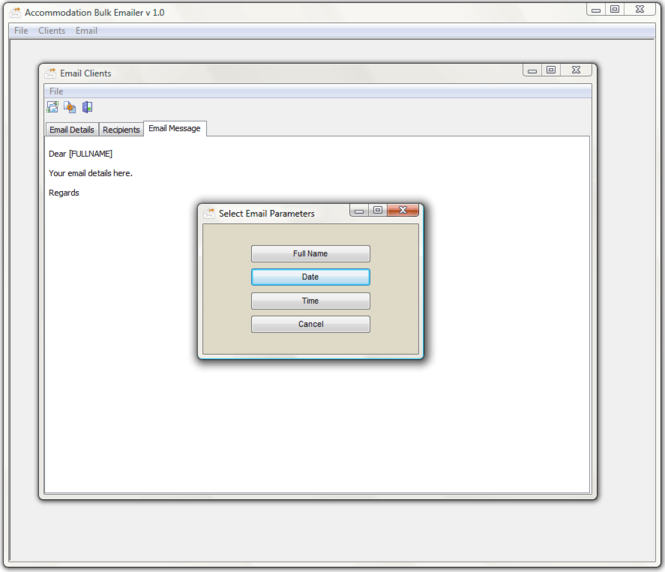Click the parameters gear toolbar icon

click(x=70, y=107)
